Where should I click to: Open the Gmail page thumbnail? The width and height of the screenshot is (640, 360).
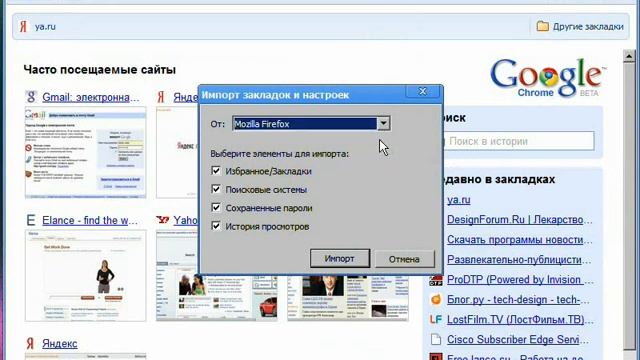(85, 153)
